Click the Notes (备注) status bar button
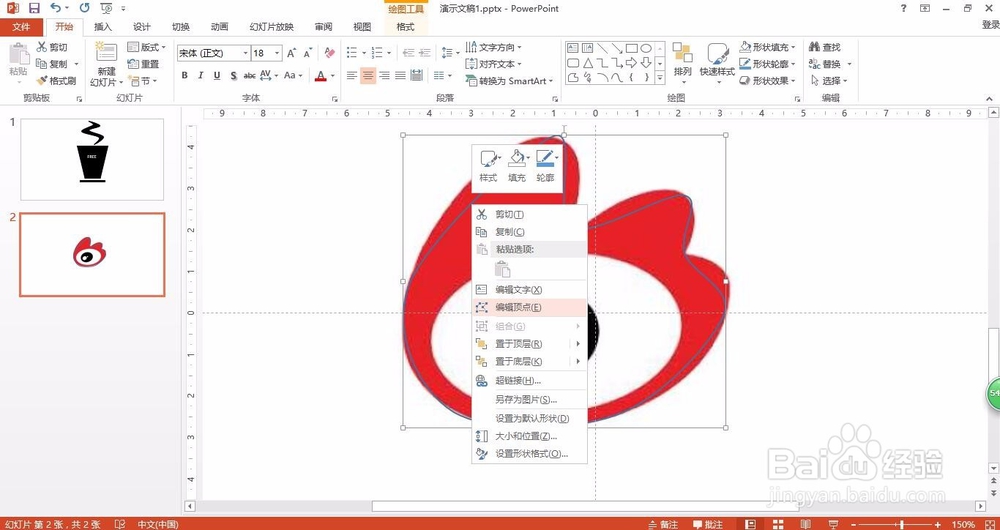Image resolution: width=1000 pixels, height=530 pixels. point(663,524)
